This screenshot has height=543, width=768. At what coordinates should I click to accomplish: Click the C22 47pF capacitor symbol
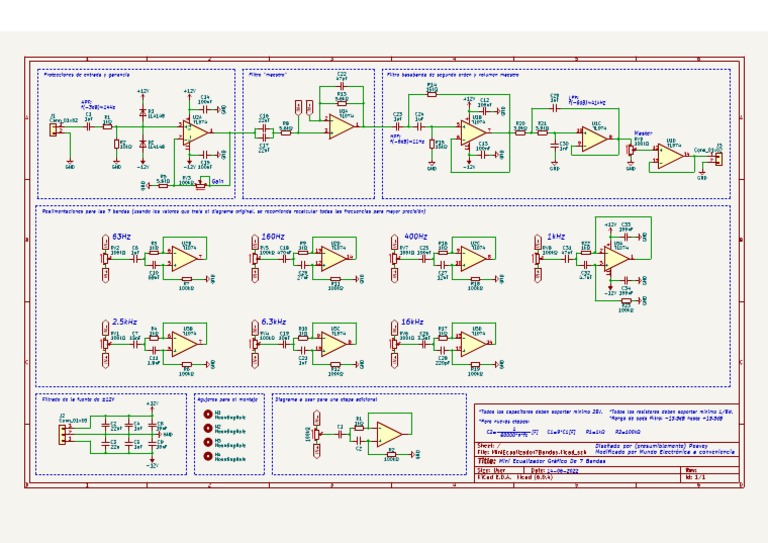click(x=341, y=87)
